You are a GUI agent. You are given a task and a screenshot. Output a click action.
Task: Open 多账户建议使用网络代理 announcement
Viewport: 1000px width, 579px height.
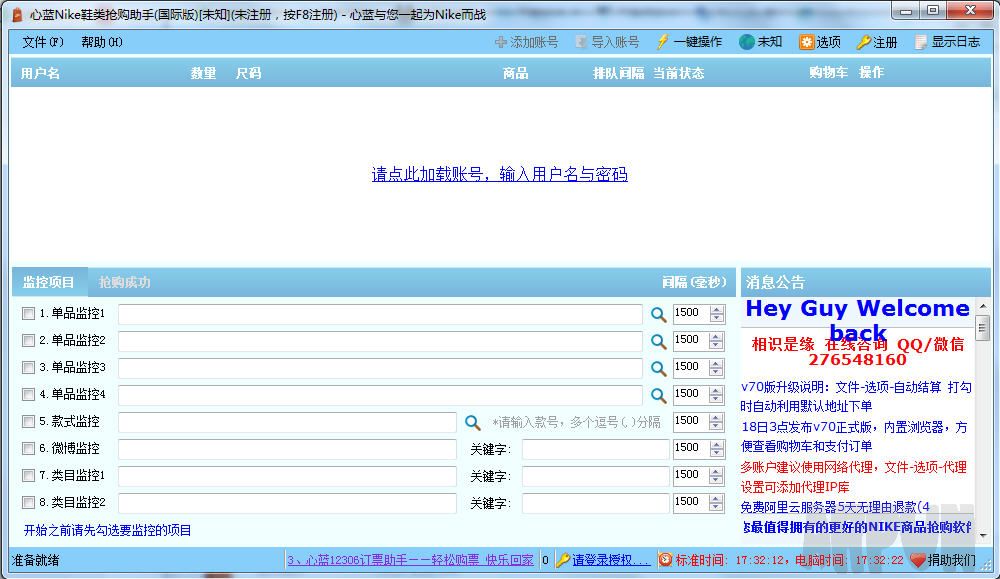pos(853,477)
